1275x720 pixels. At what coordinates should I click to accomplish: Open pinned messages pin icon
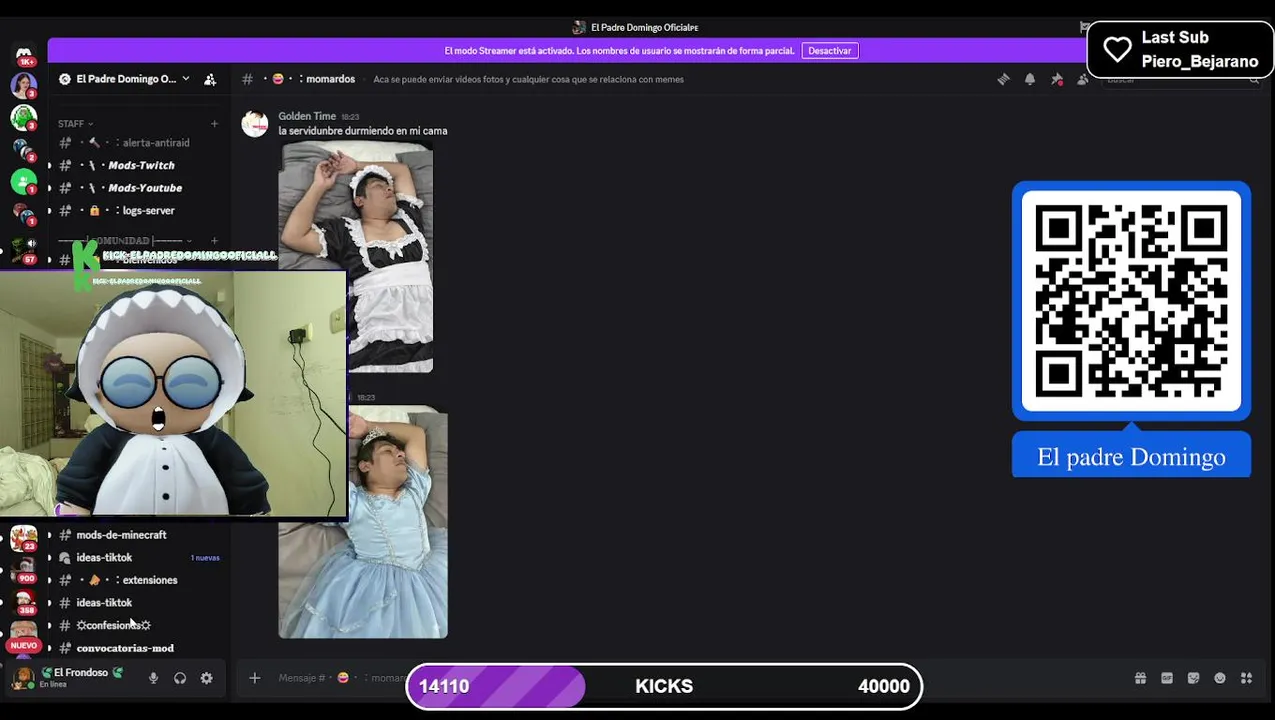click(1057, 79)
